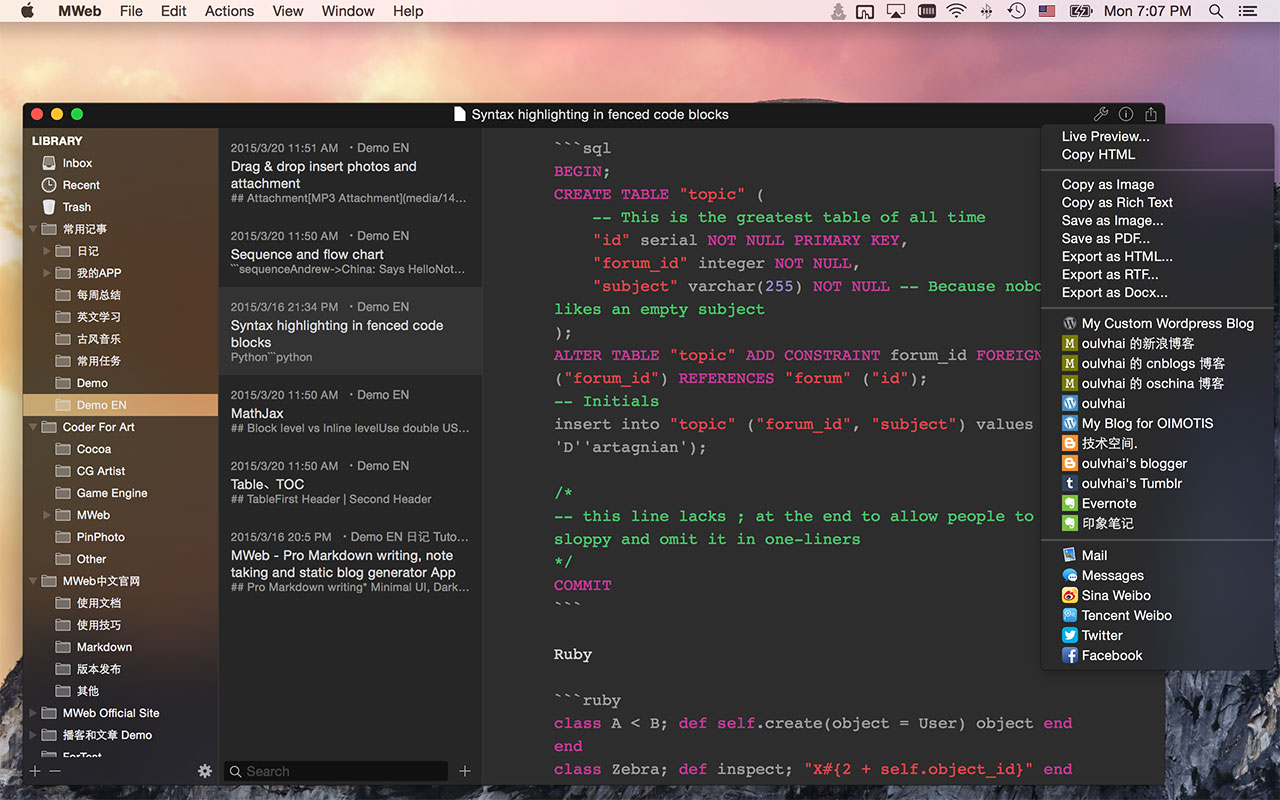Screen dimensions: 1280x800
Task: Click the Spotlight search icon in the menu bar
Action: pos(1215,11)
